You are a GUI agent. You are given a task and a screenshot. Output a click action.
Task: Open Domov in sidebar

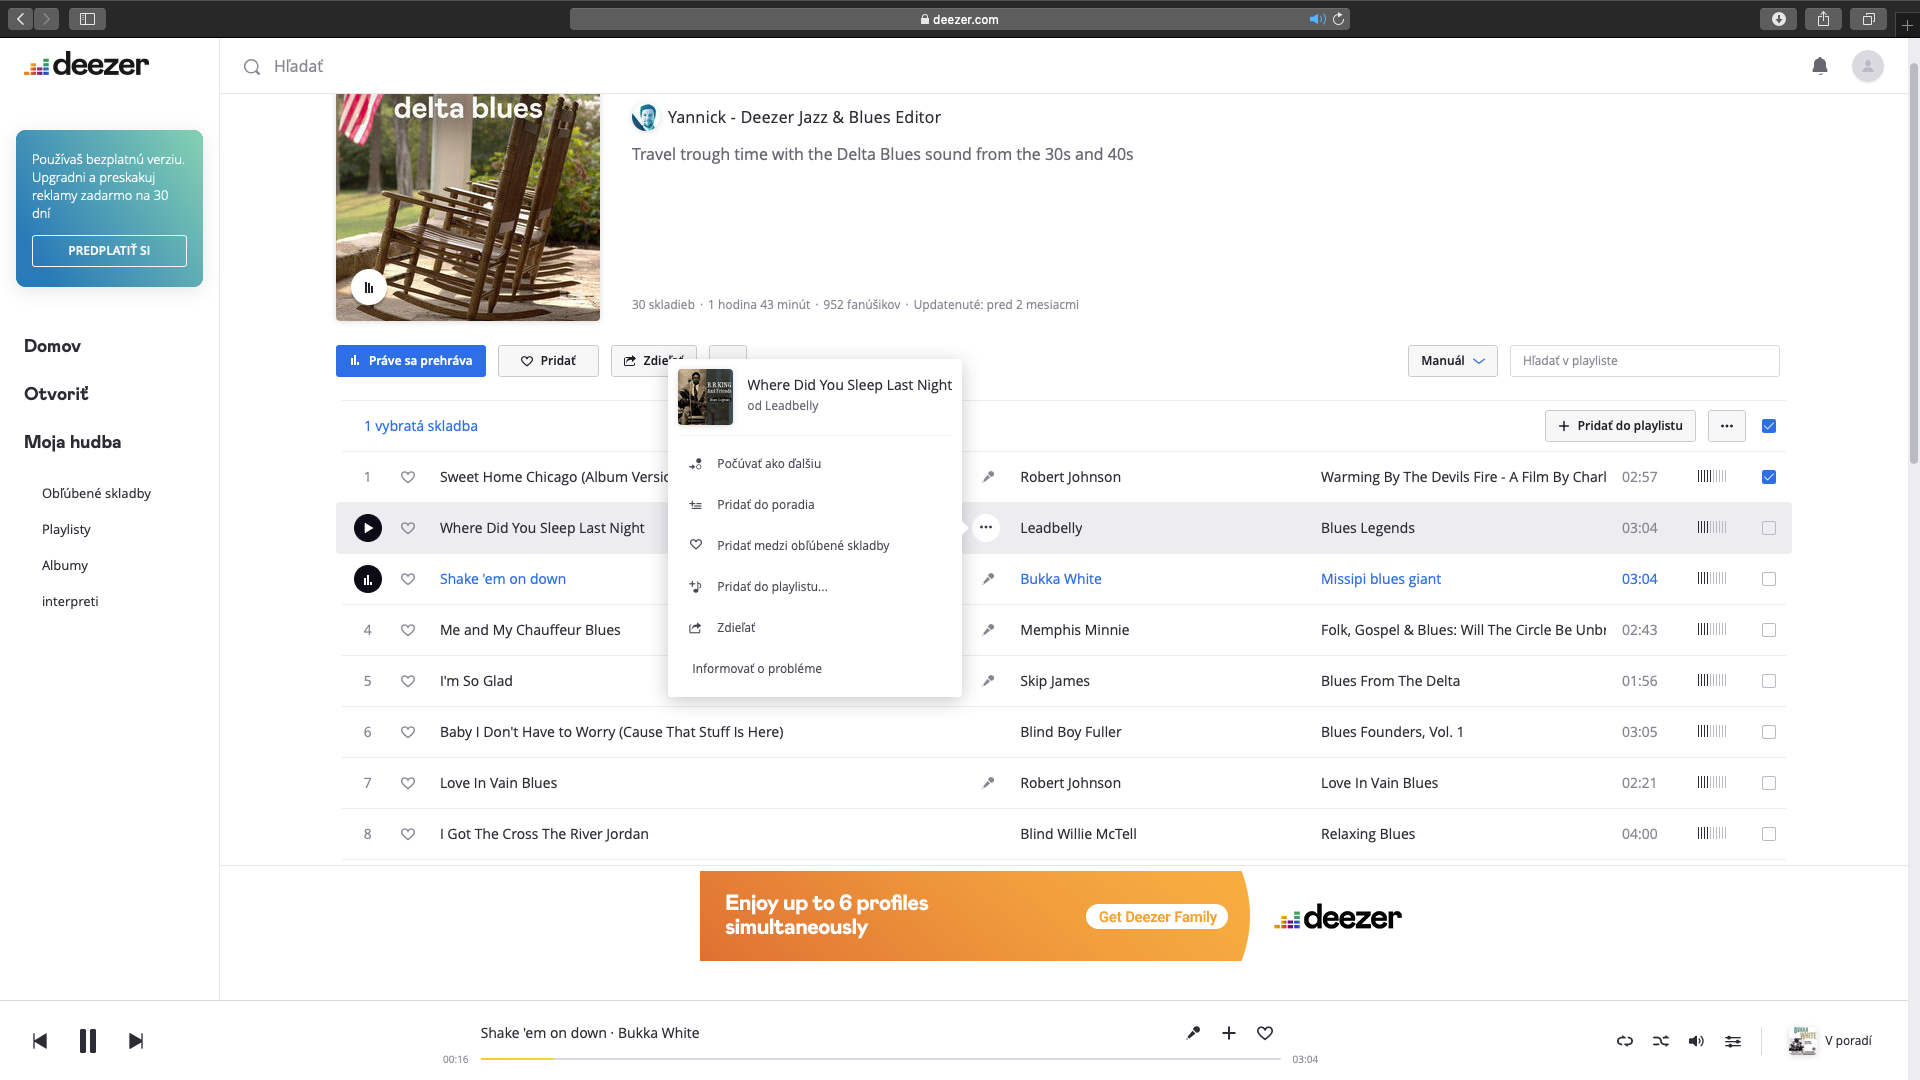coord(52,346)
